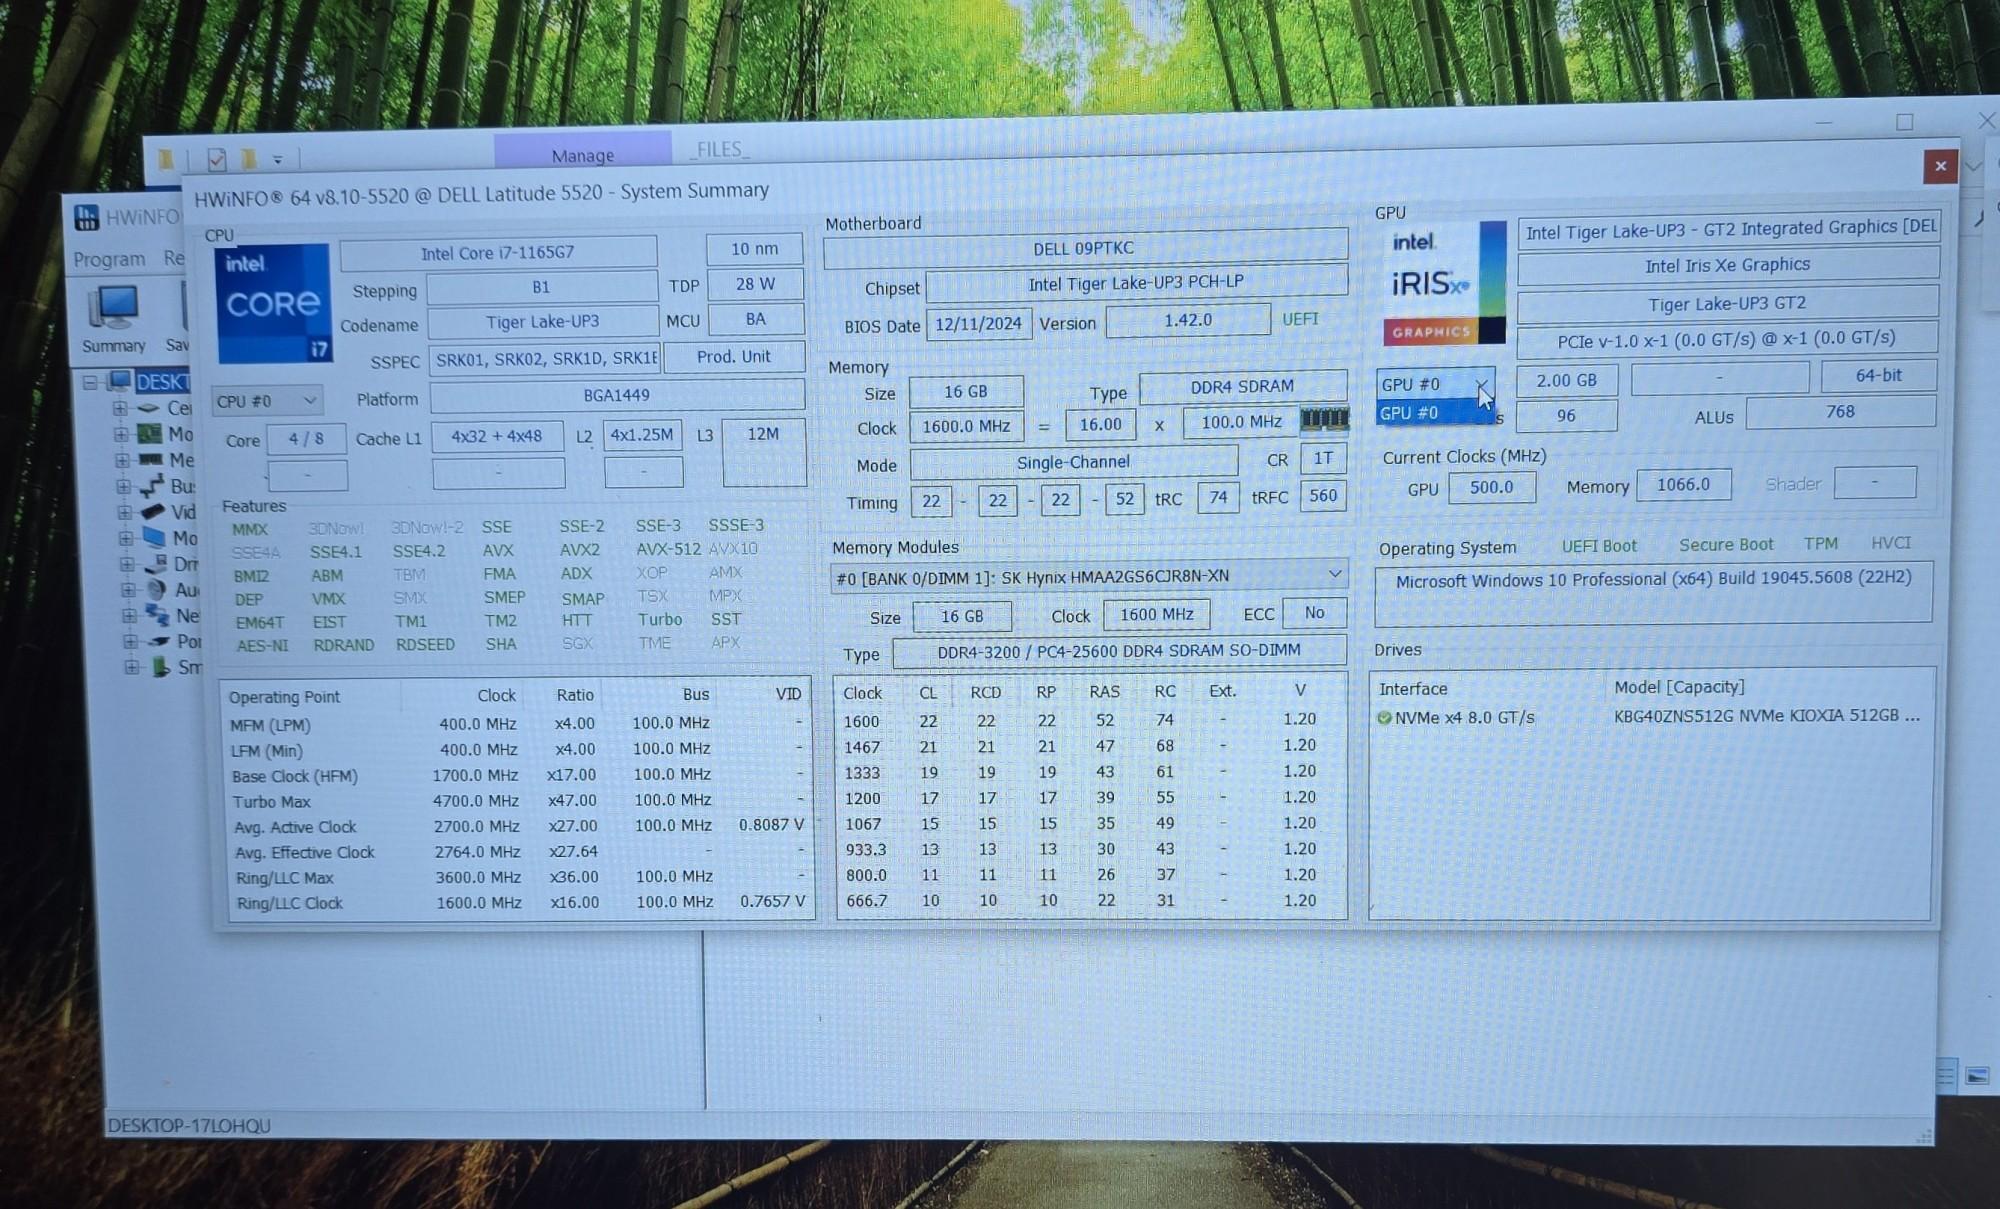Open Explorer quick access toolbar dropdown arrow
This screenshot has height=1209, width=2000.
point(278,159)
